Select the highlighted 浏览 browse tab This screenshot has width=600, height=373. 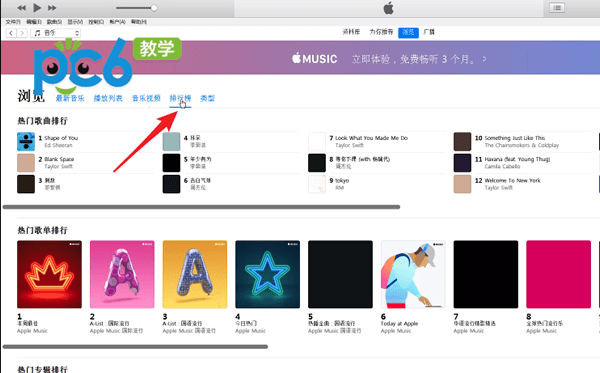408,33
